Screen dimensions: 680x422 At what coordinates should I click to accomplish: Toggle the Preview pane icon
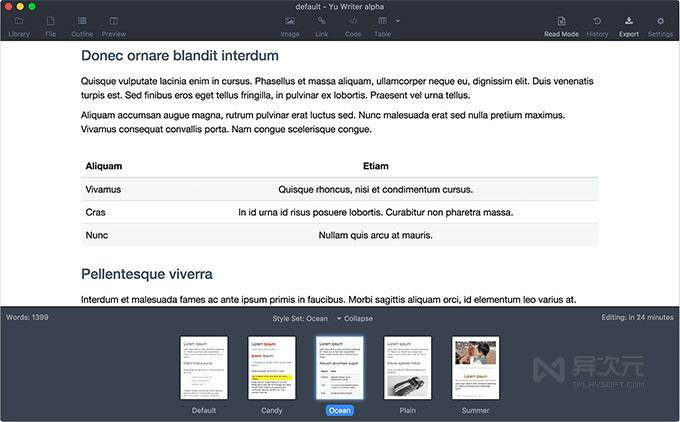coord(114,21)
